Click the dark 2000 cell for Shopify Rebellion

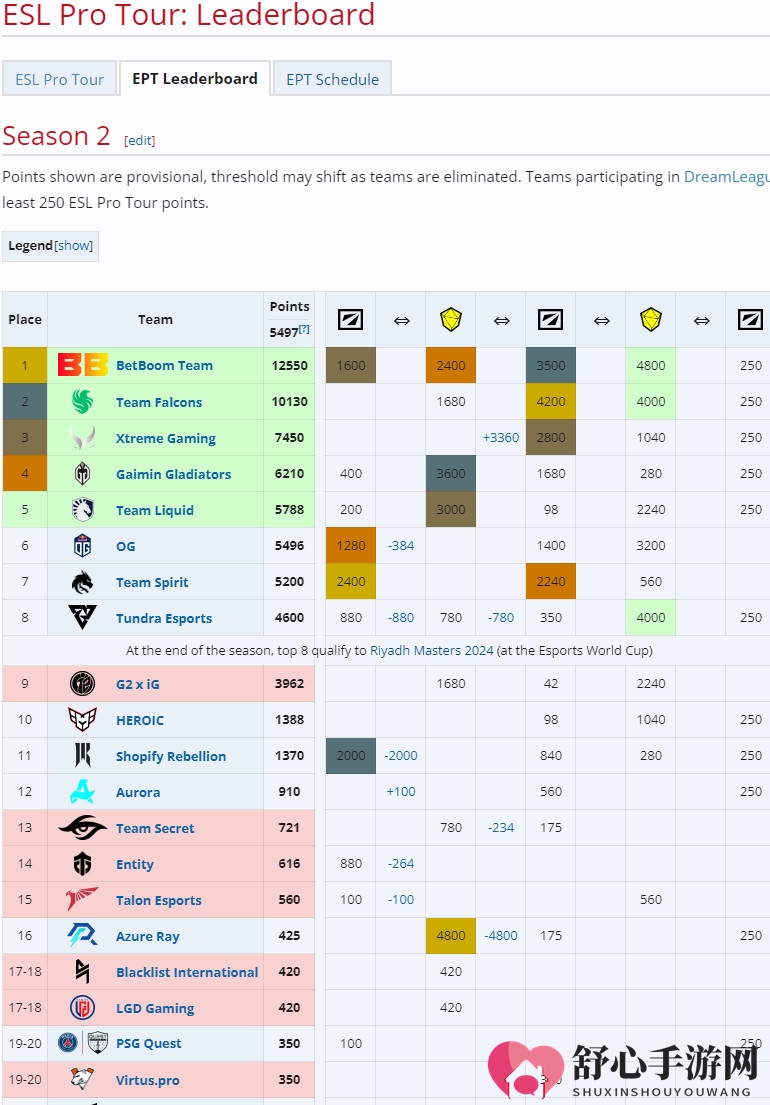click(351, 755)
